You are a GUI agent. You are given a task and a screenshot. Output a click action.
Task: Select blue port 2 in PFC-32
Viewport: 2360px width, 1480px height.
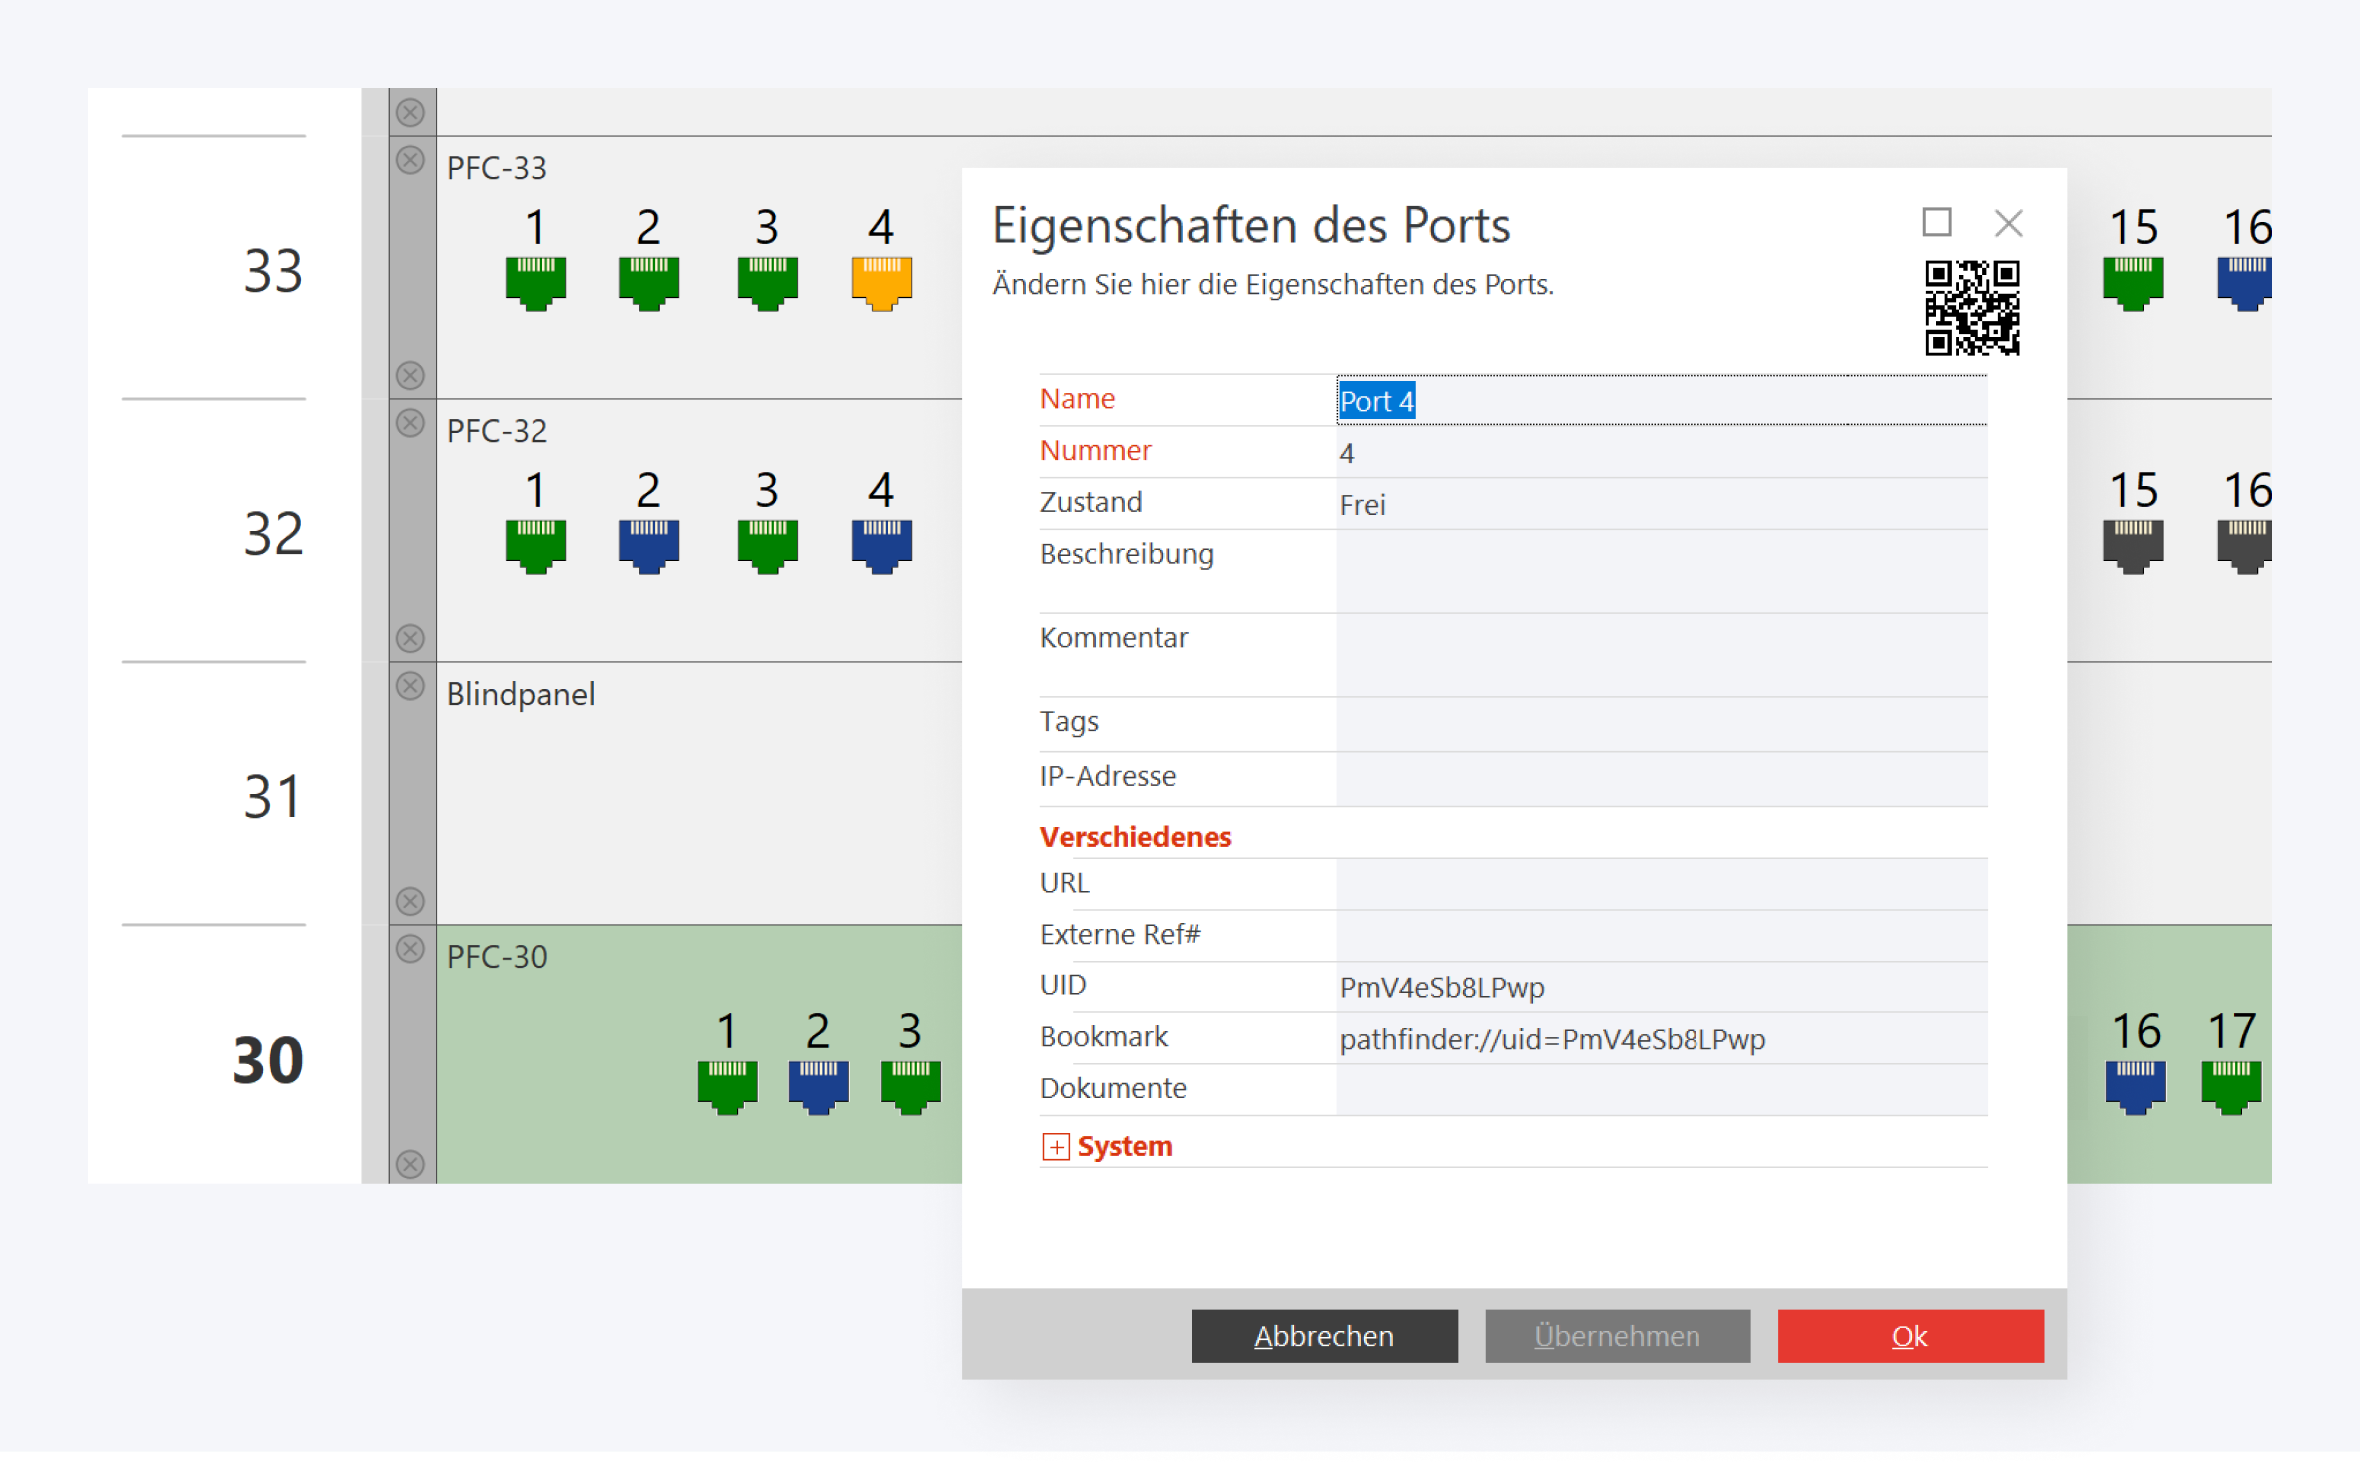coord(648,546)
